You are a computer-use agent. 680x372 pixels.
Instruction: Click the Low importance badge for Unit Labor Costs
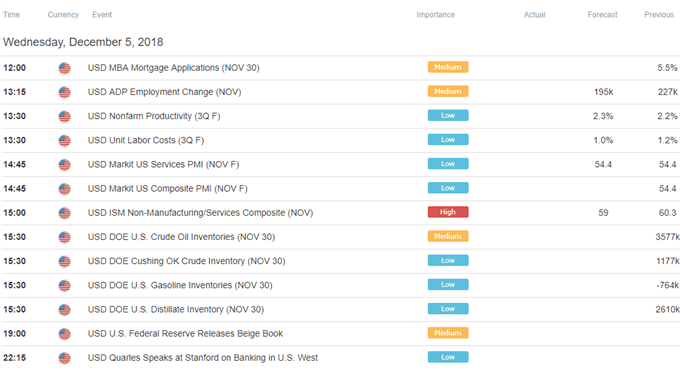coord(448,140)
